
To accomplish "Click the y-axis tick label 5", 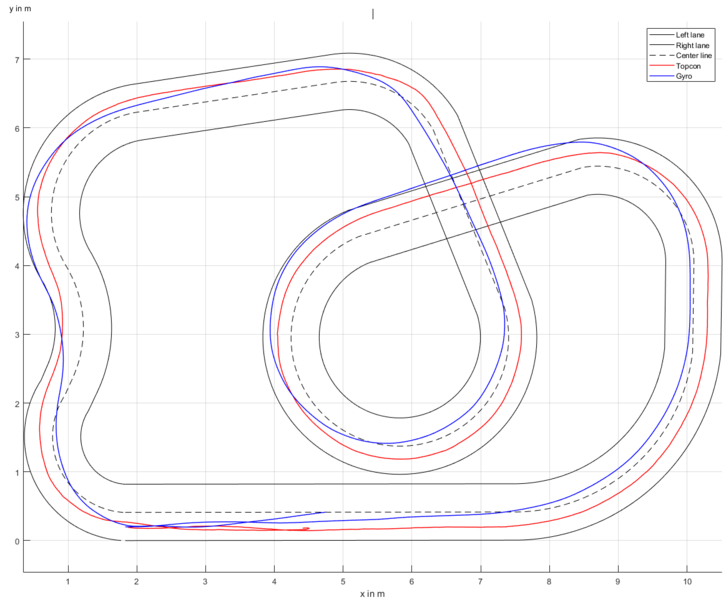I will click(x=17, y=197).
